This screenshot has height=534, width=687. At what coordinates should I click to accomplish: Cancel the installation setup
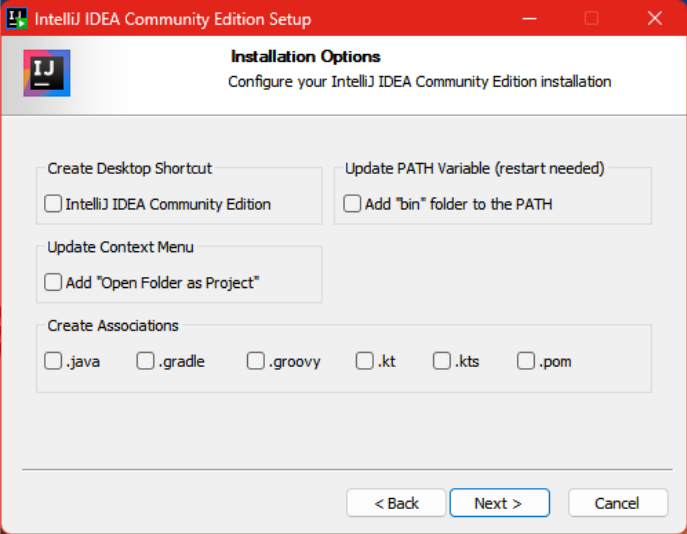pyautogui.click(x=617, y=503)
